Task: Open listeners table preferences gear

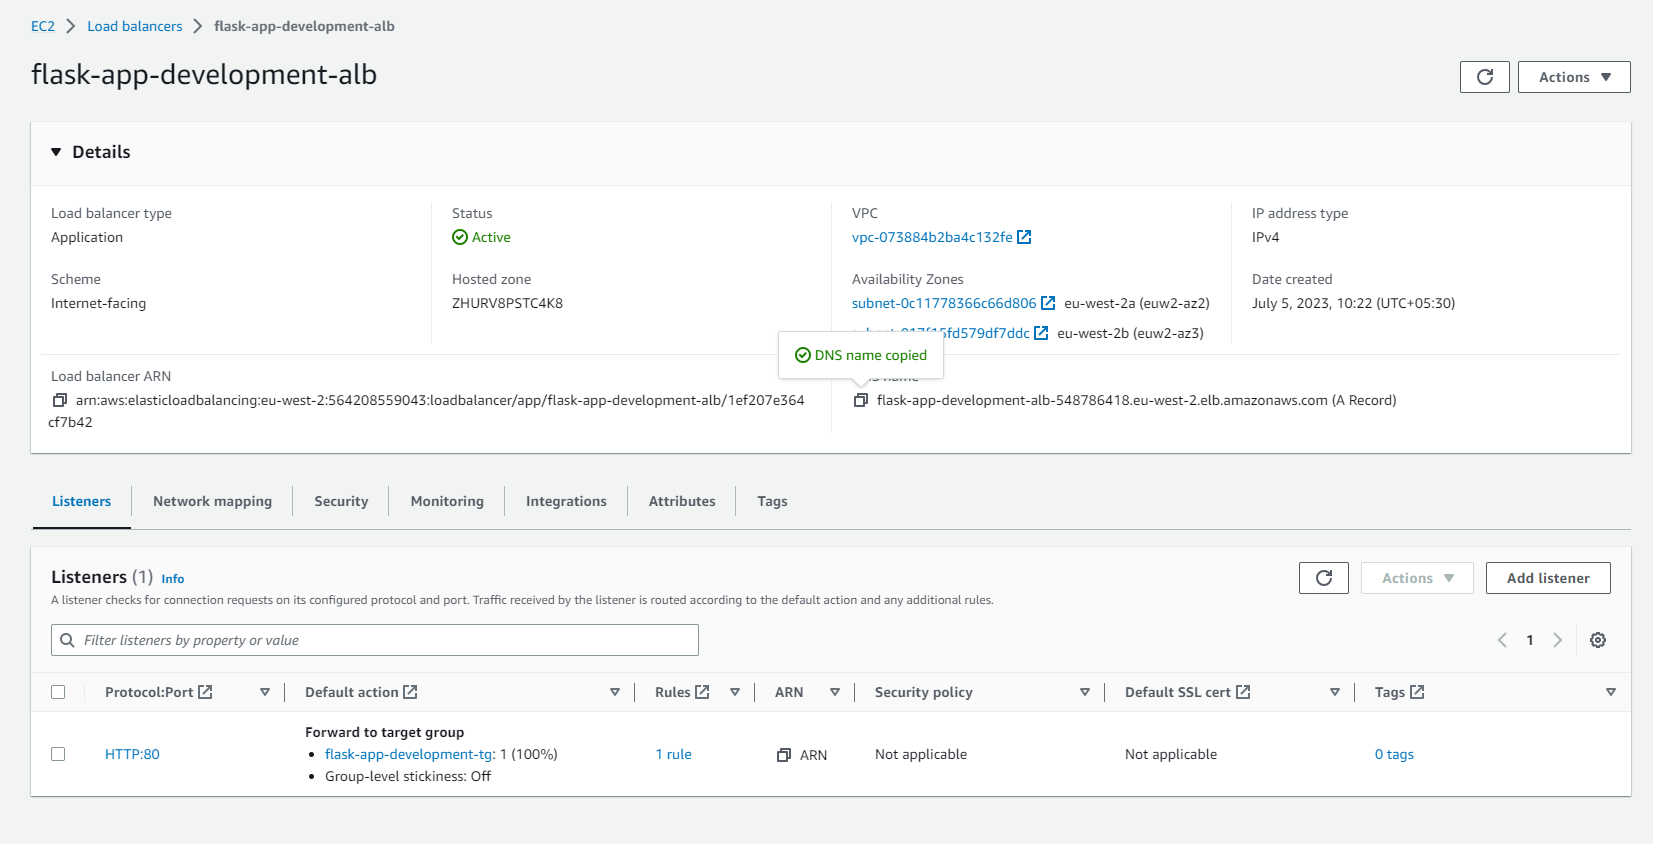Action: coord(1598,640)
